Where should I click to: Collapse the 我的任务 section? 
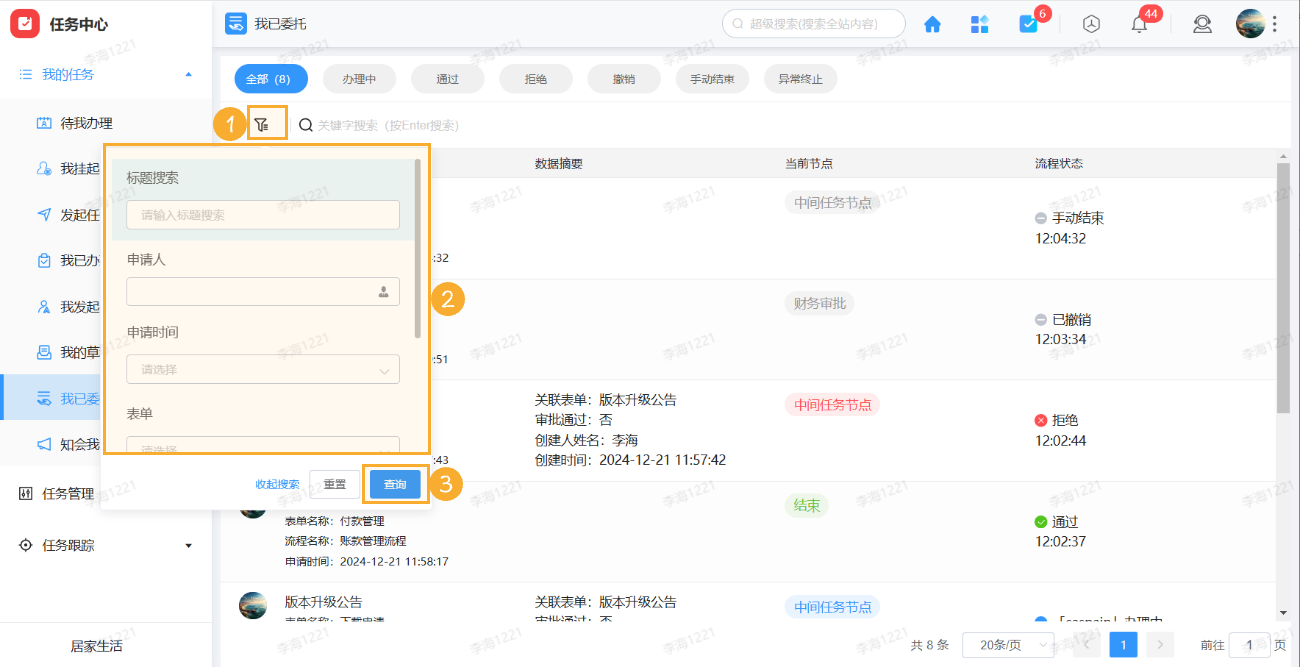tap(186, 73)
